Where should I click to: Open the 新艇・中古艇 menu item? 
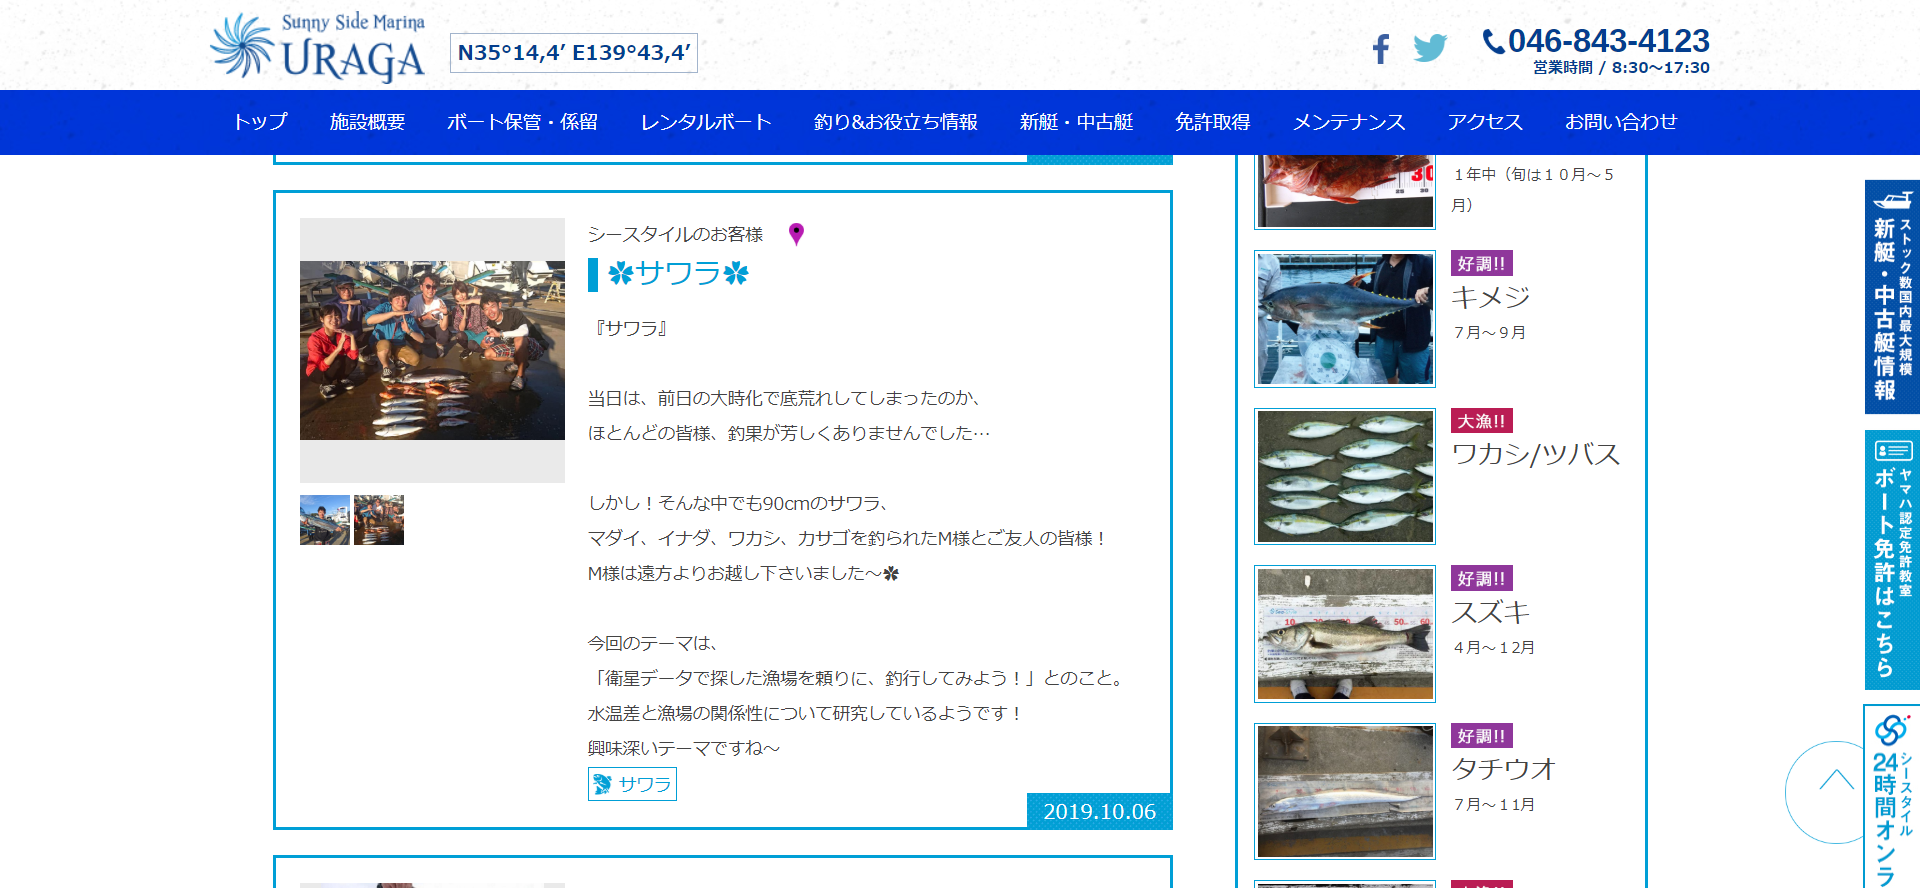(x=1076, y=122)
